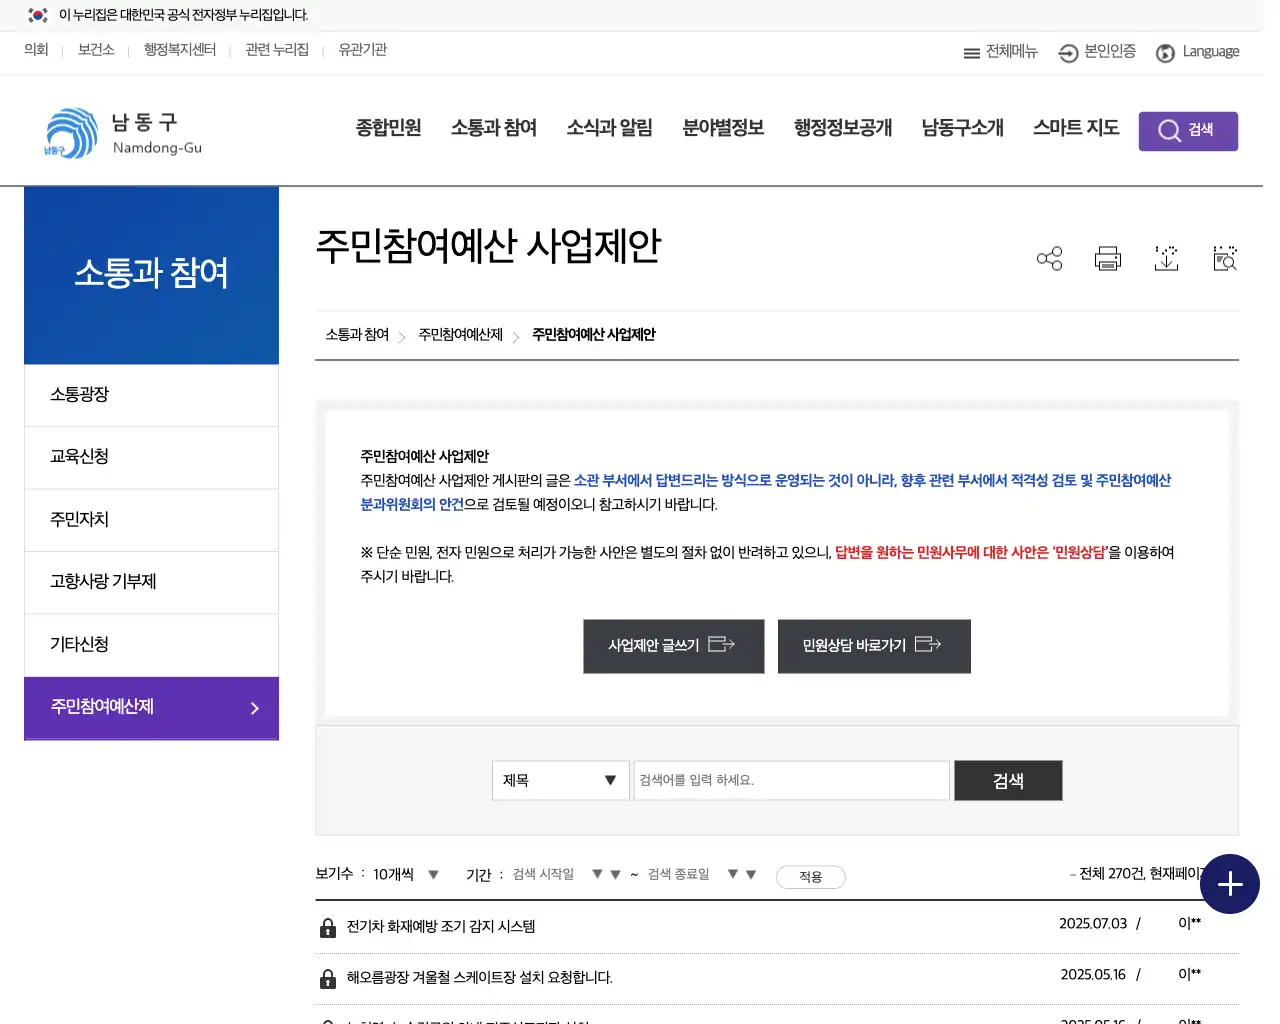The height and width of the screenshot is (1024, 1280).
Task: Click the Namdong-Gu logo
Action: click(x=120, y=133)
